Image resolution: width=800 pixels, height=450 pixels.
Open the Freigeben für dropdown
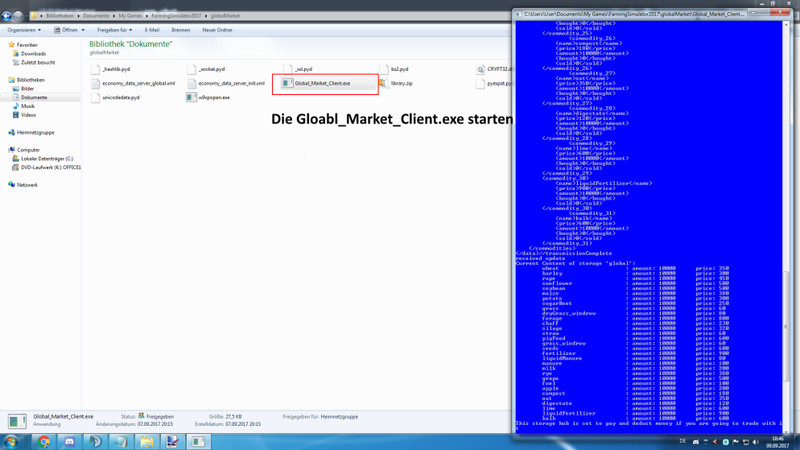click(x=114, y=30)
